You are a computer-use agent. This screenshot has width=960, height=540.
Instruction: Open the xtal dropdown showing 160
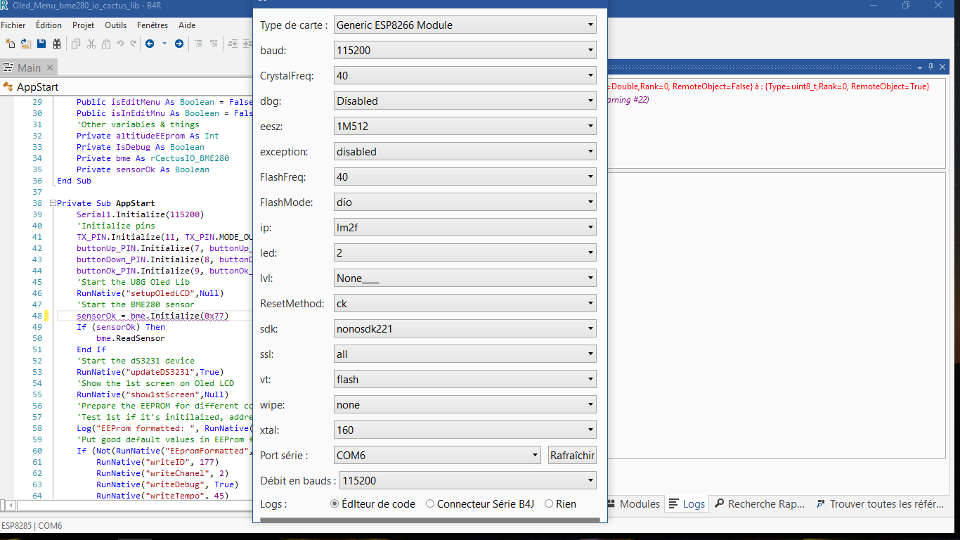coord(465,430)
